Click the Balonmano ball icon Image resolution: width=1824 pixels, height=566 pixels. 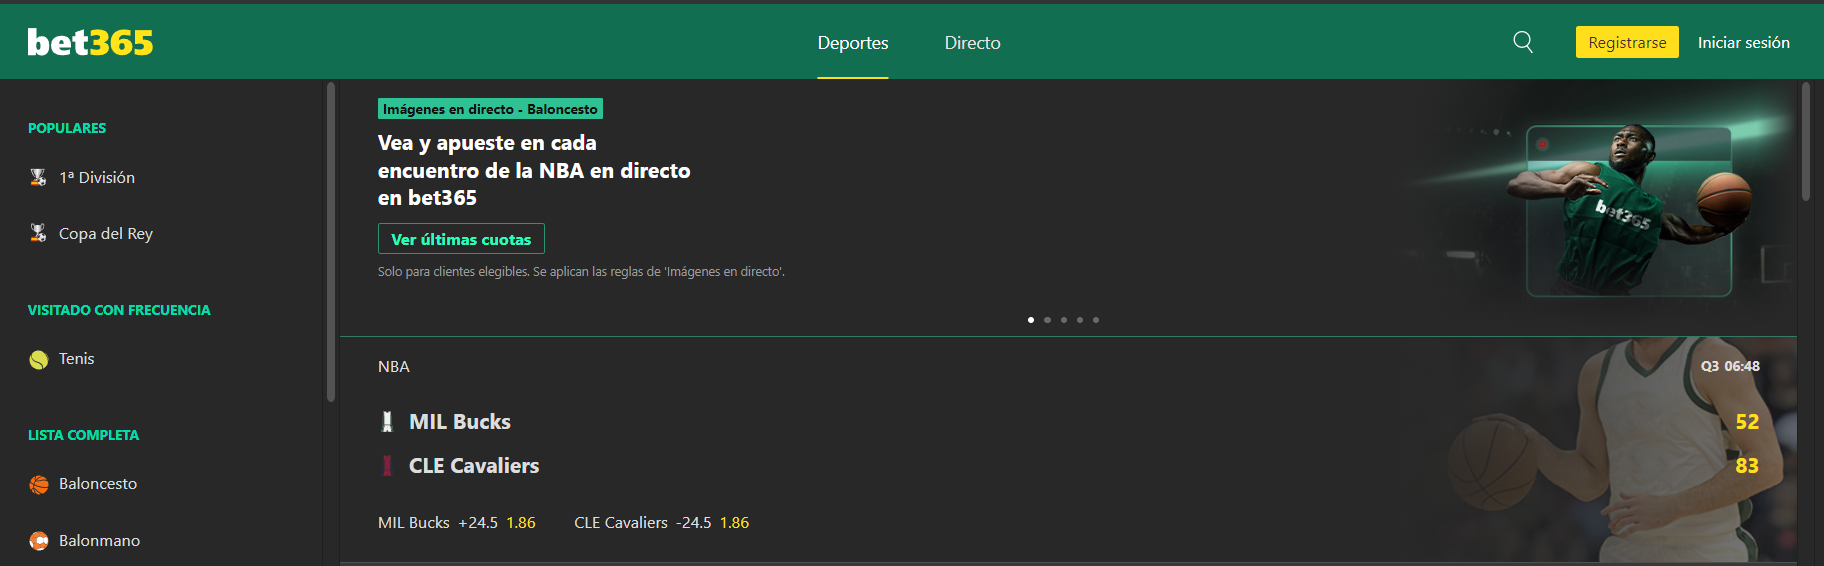38,541
